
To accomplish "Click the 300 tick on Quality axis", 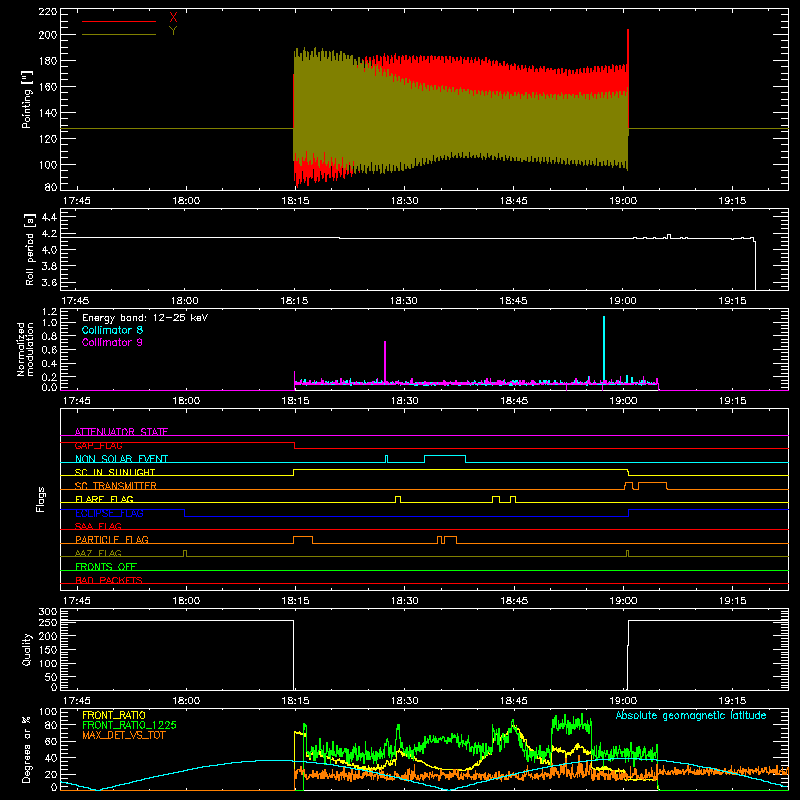I will point(48,612).
